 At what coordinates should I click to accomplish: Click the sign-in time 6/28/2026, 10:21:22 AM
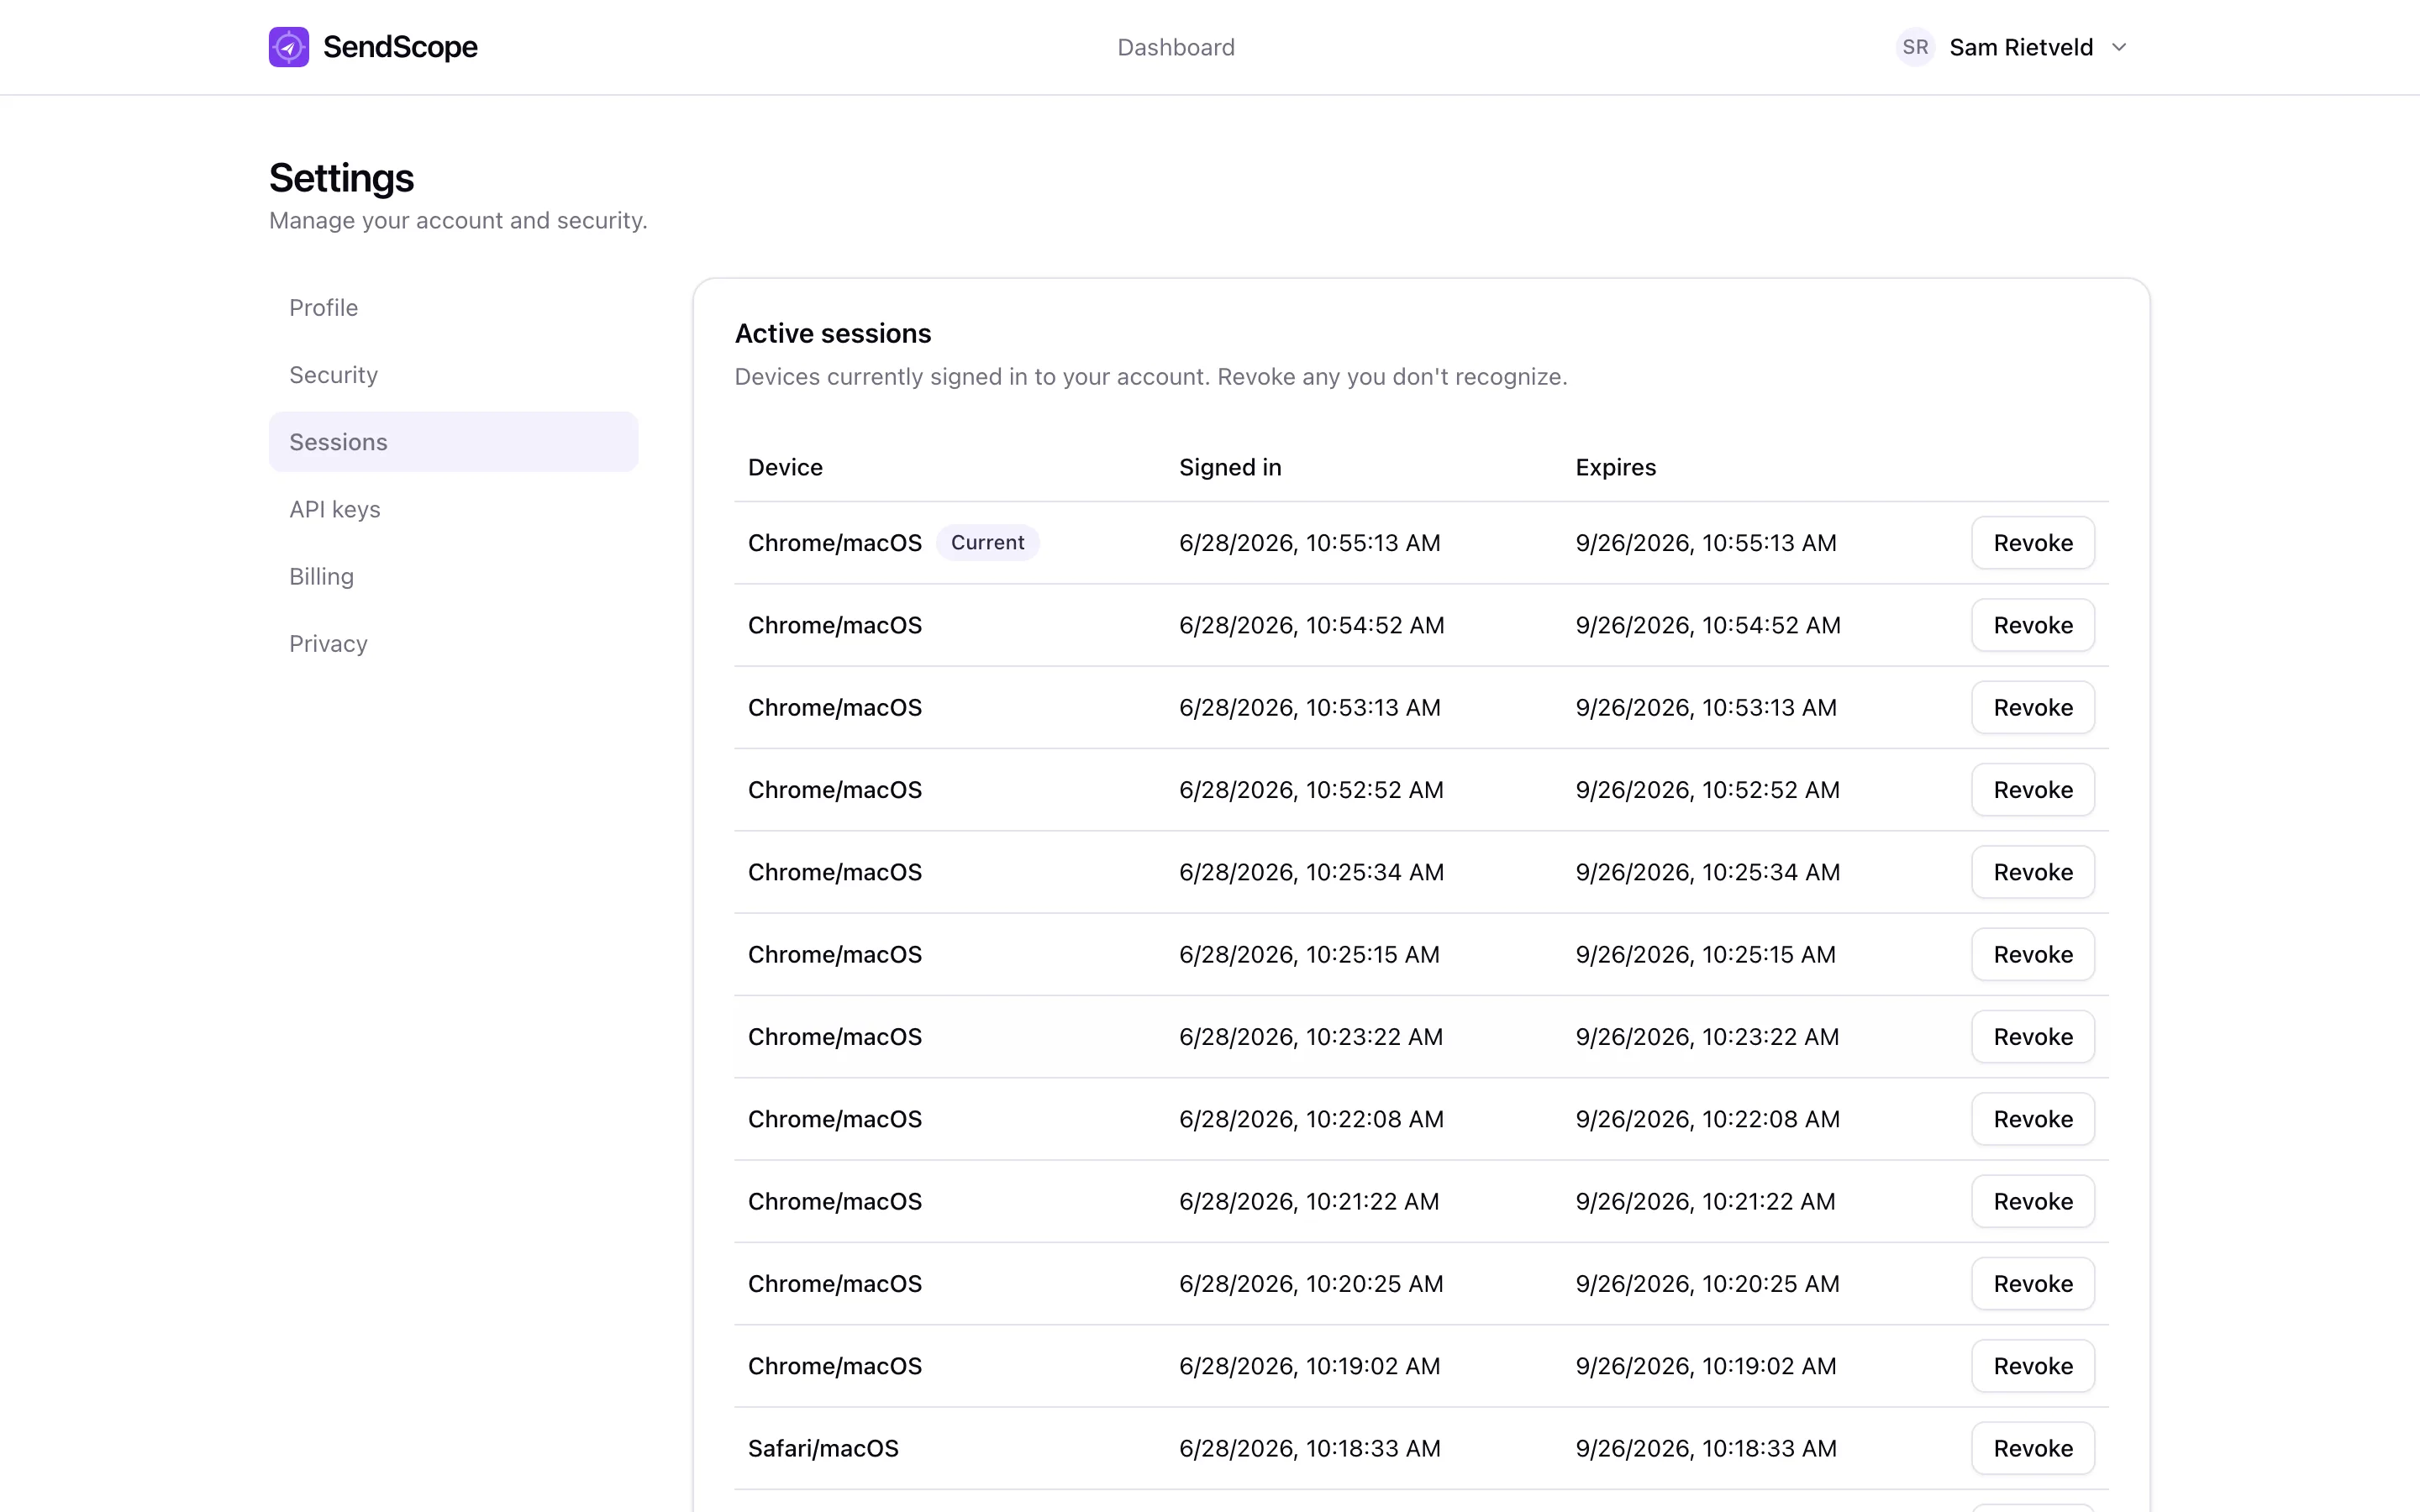point(1309,1201)
